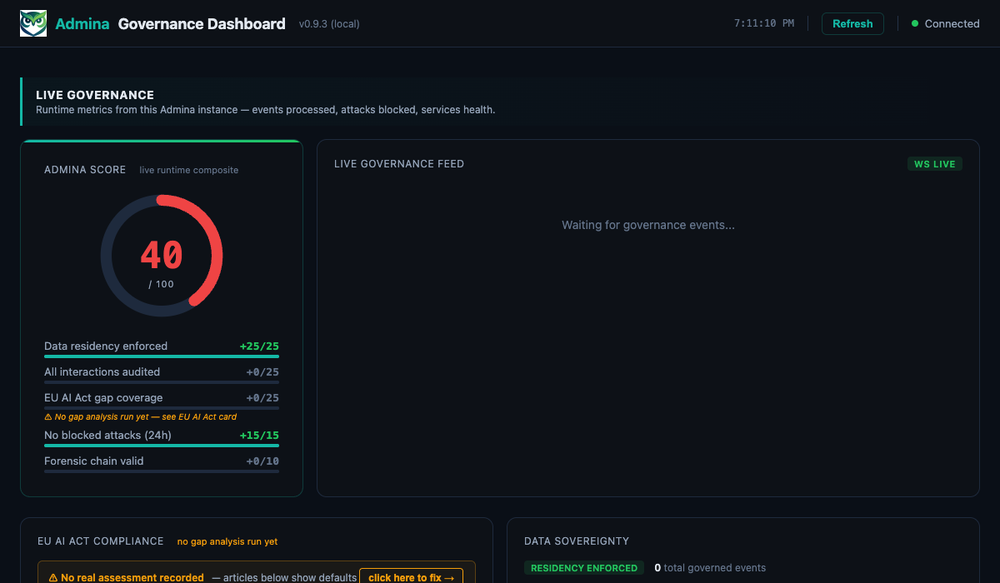Image resolution: width=1000 pixels, height=583 pixels.
Task: Click the '+25/25' score value
Action: click(x=259, y=346)
